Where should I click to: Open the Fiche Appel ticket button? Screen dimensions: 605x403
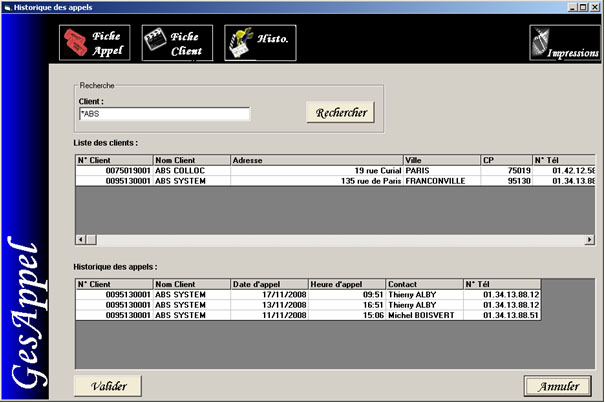click(95, 43)
